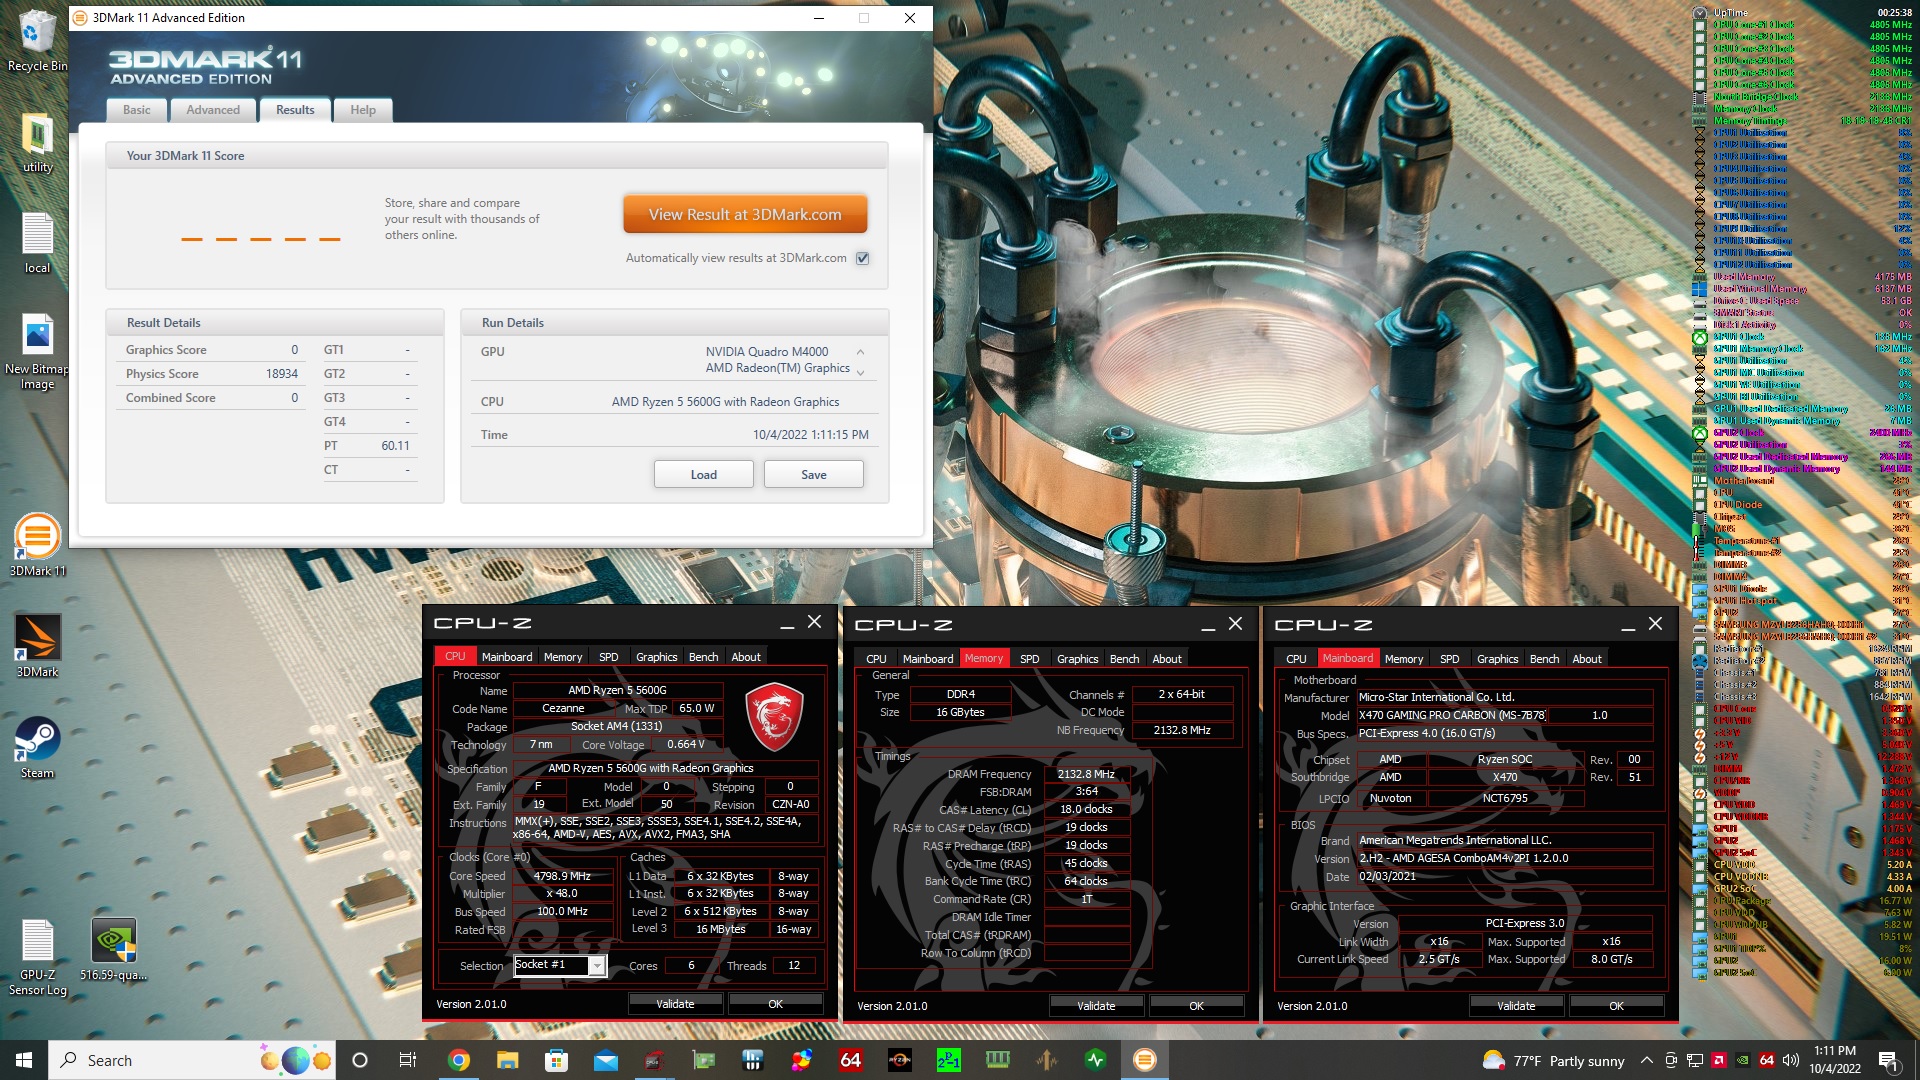Open weather 77°F Partly sunny widget
This screenshot has height=1080, width=1920.
click(1554, 1060)
